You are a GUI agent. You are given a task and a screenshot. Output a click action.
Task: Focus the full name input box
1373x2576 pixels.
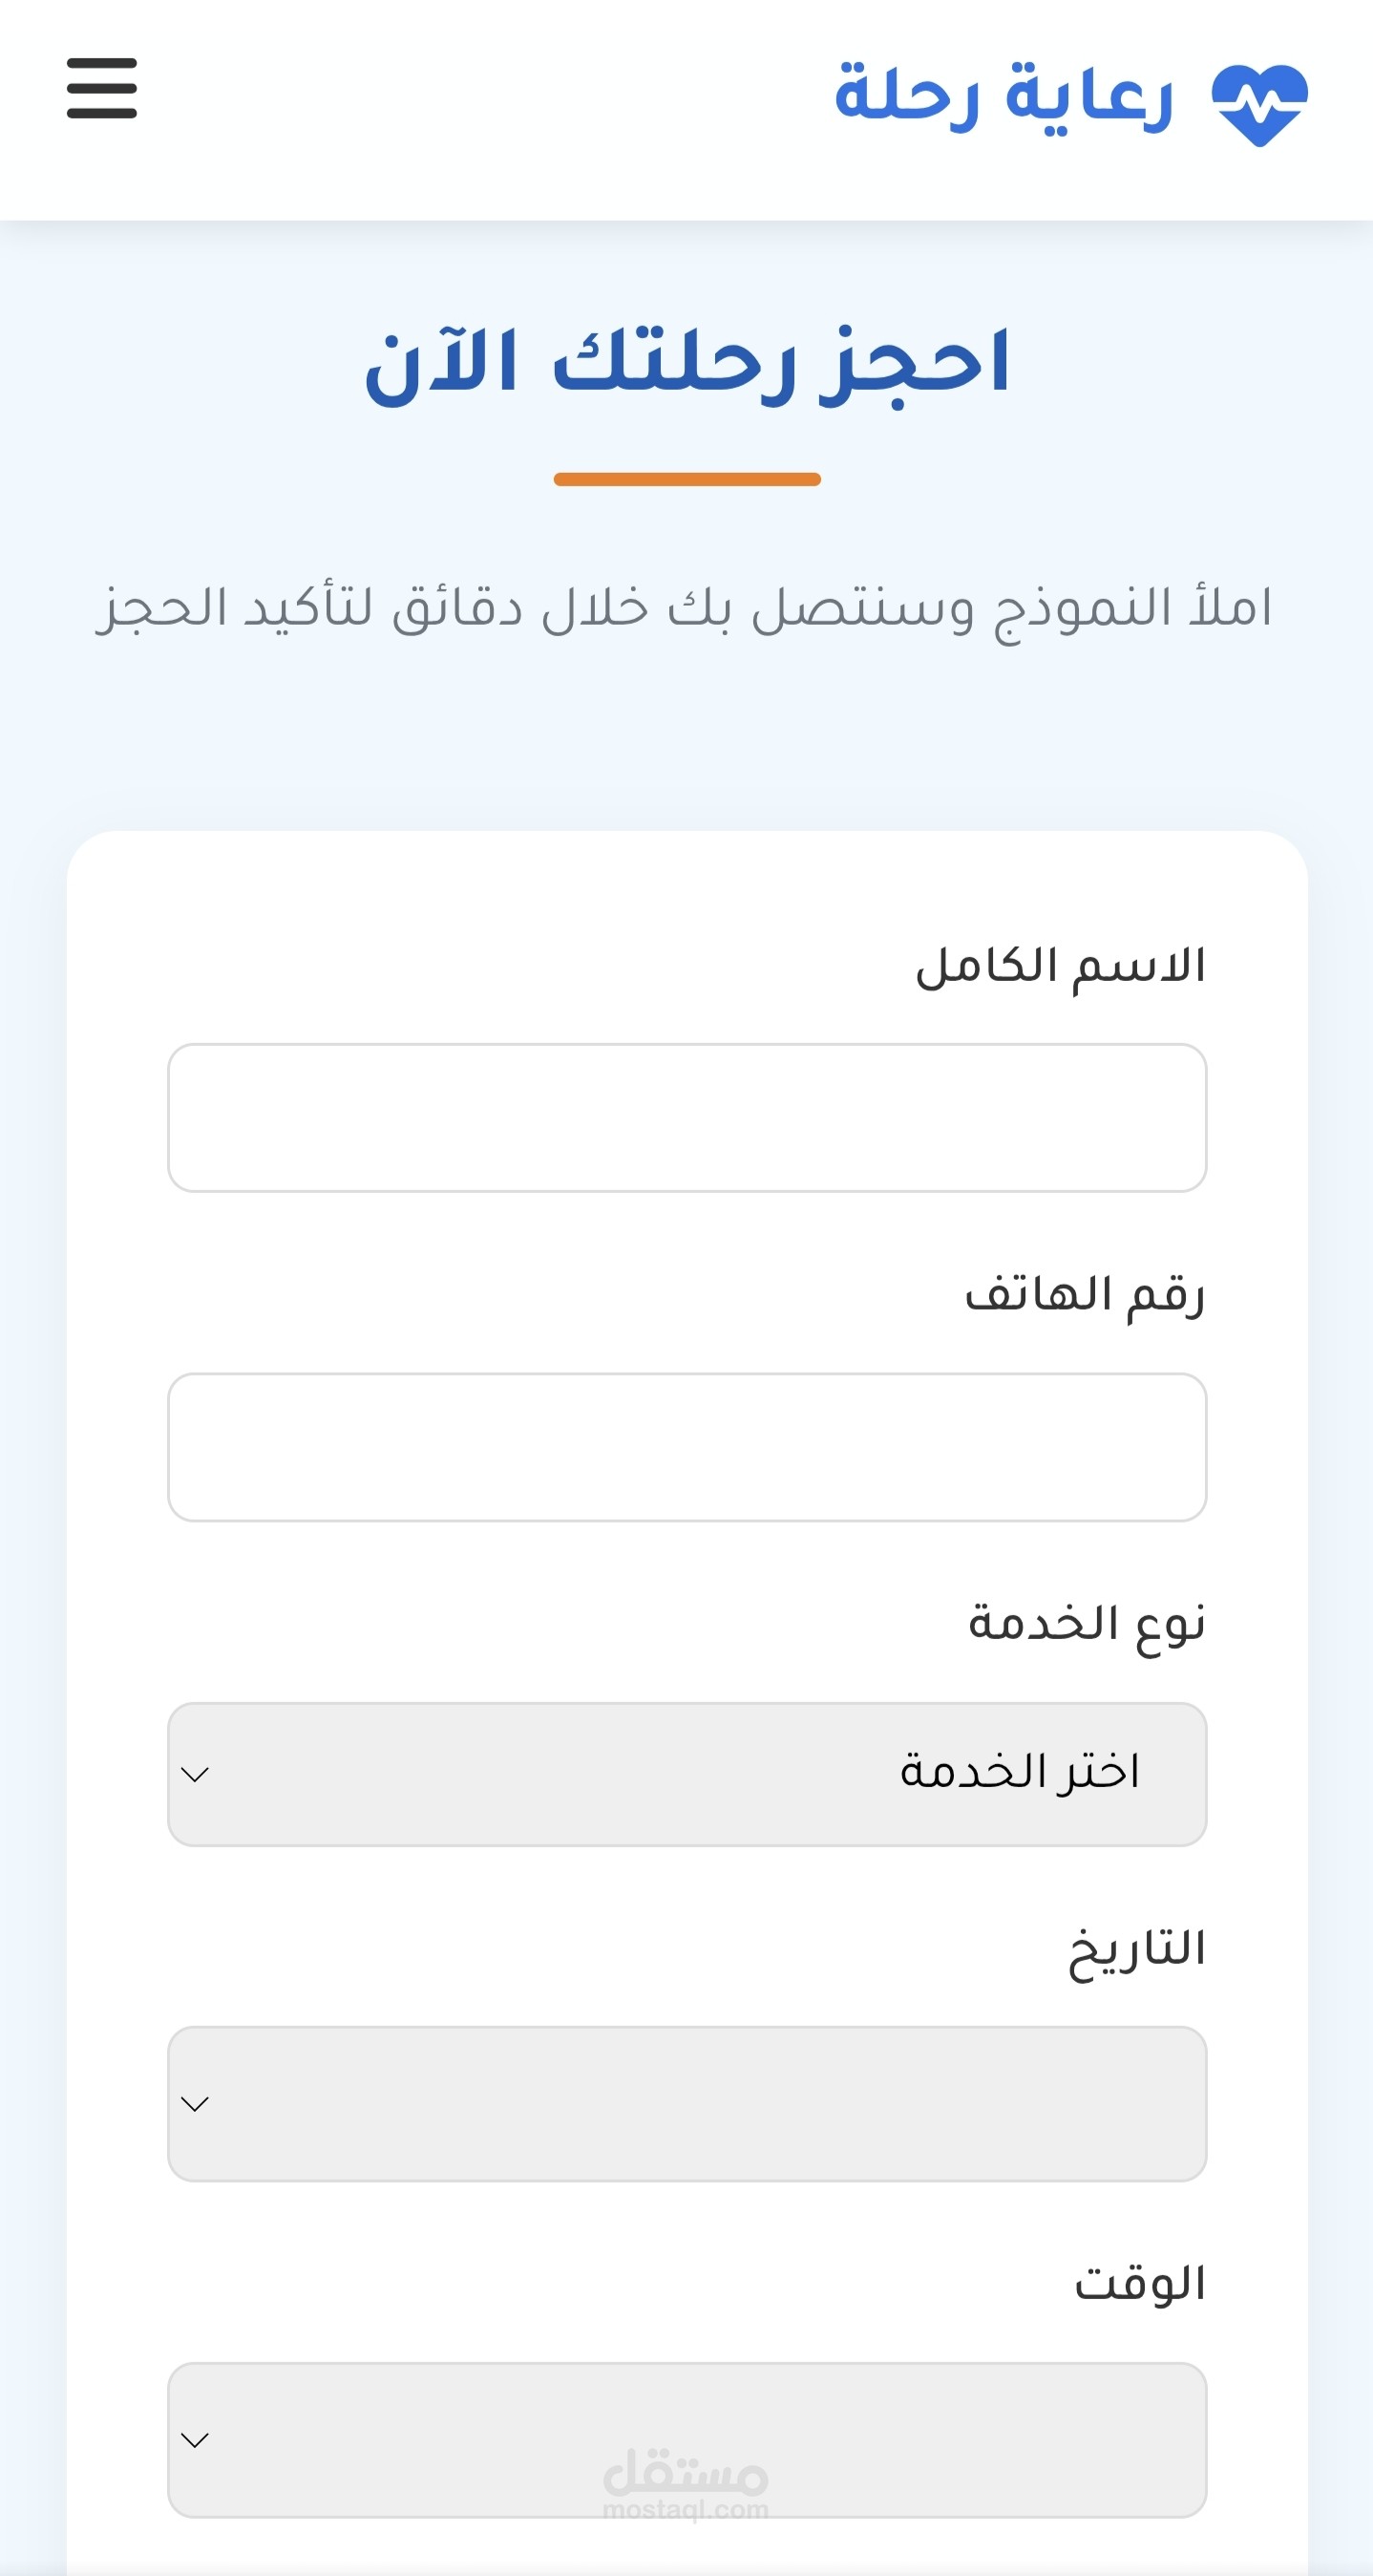point(687,1118)
